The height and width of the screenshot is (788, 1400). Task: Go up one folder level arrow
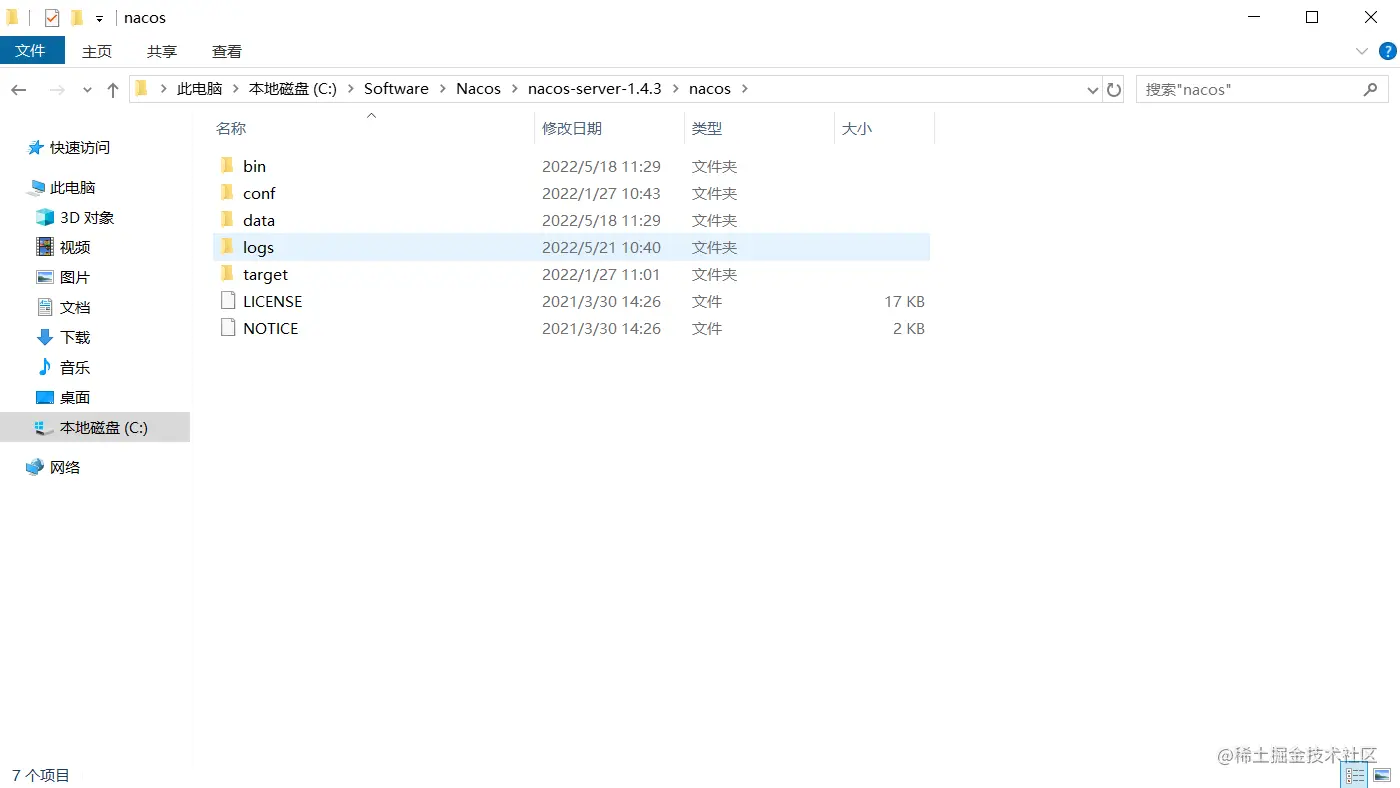(113, 89)
